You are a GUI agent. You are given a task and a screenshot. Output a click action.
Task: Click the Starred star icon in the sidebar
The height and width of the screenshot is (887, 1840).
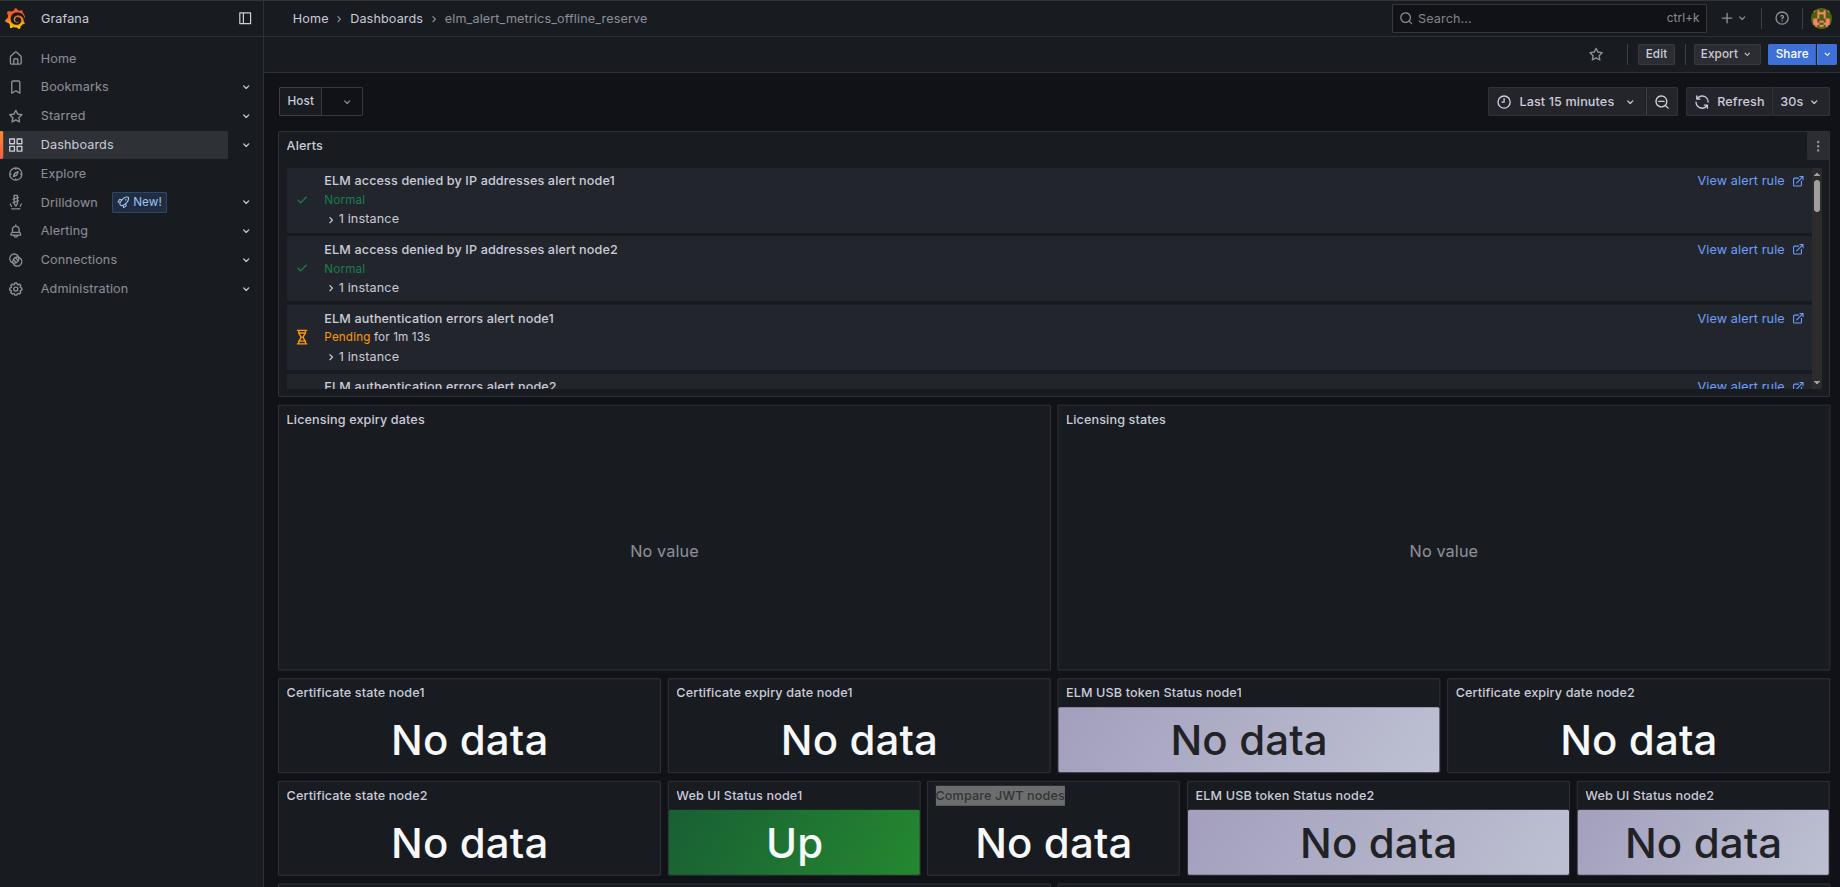[16, 116]
